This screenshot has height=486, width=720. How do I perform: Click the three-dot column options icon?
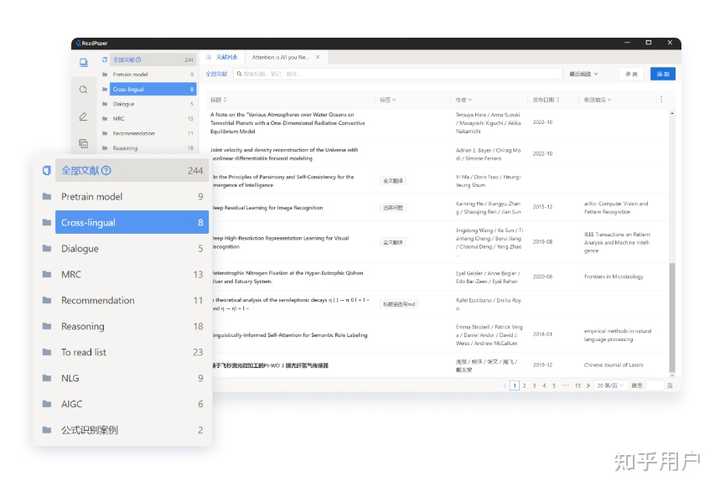(x=661, y=100)
